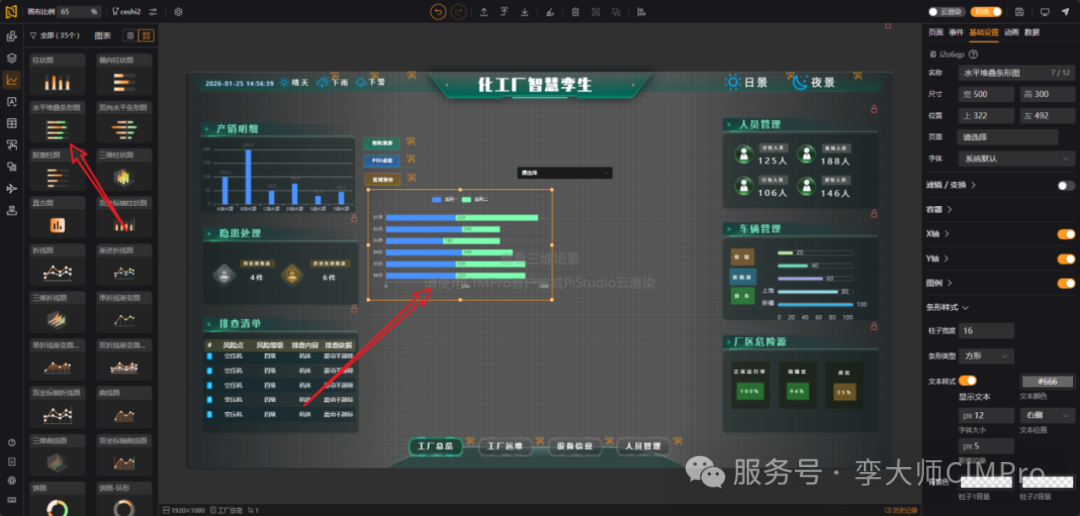Toggle the X轴 switch off

1066,234
